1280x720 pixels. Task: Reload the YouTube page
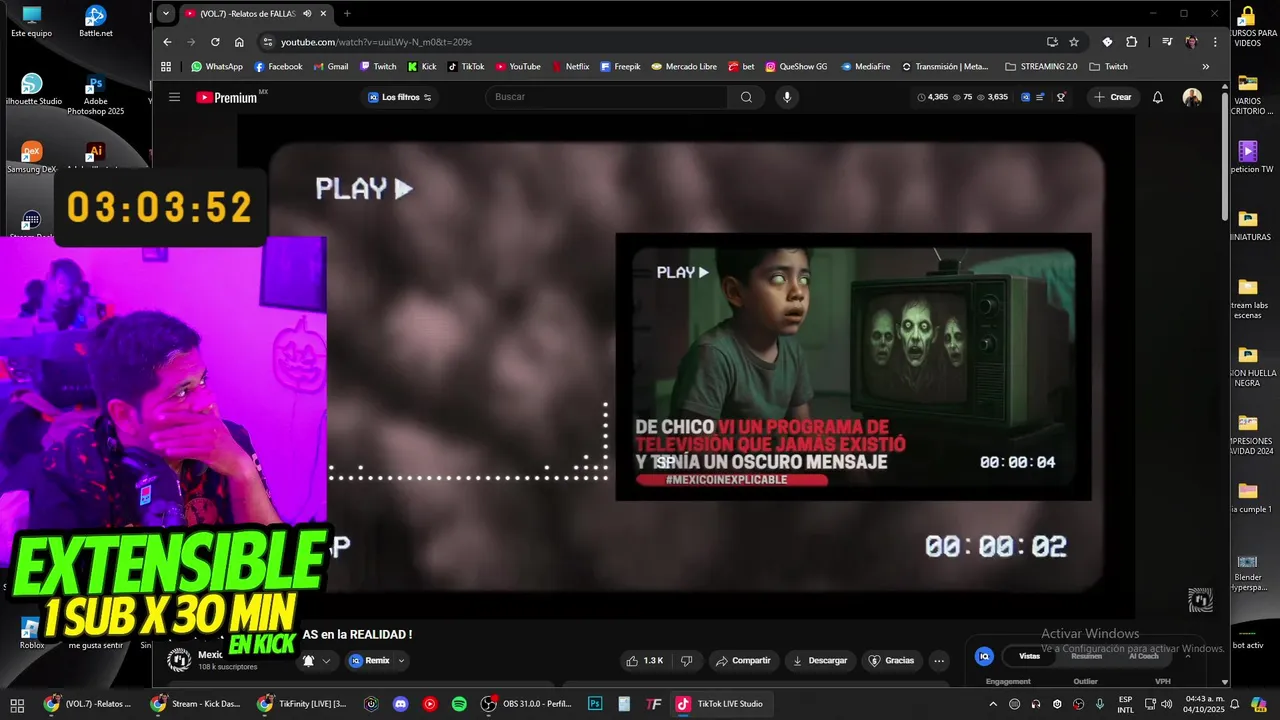pos(215,42)
